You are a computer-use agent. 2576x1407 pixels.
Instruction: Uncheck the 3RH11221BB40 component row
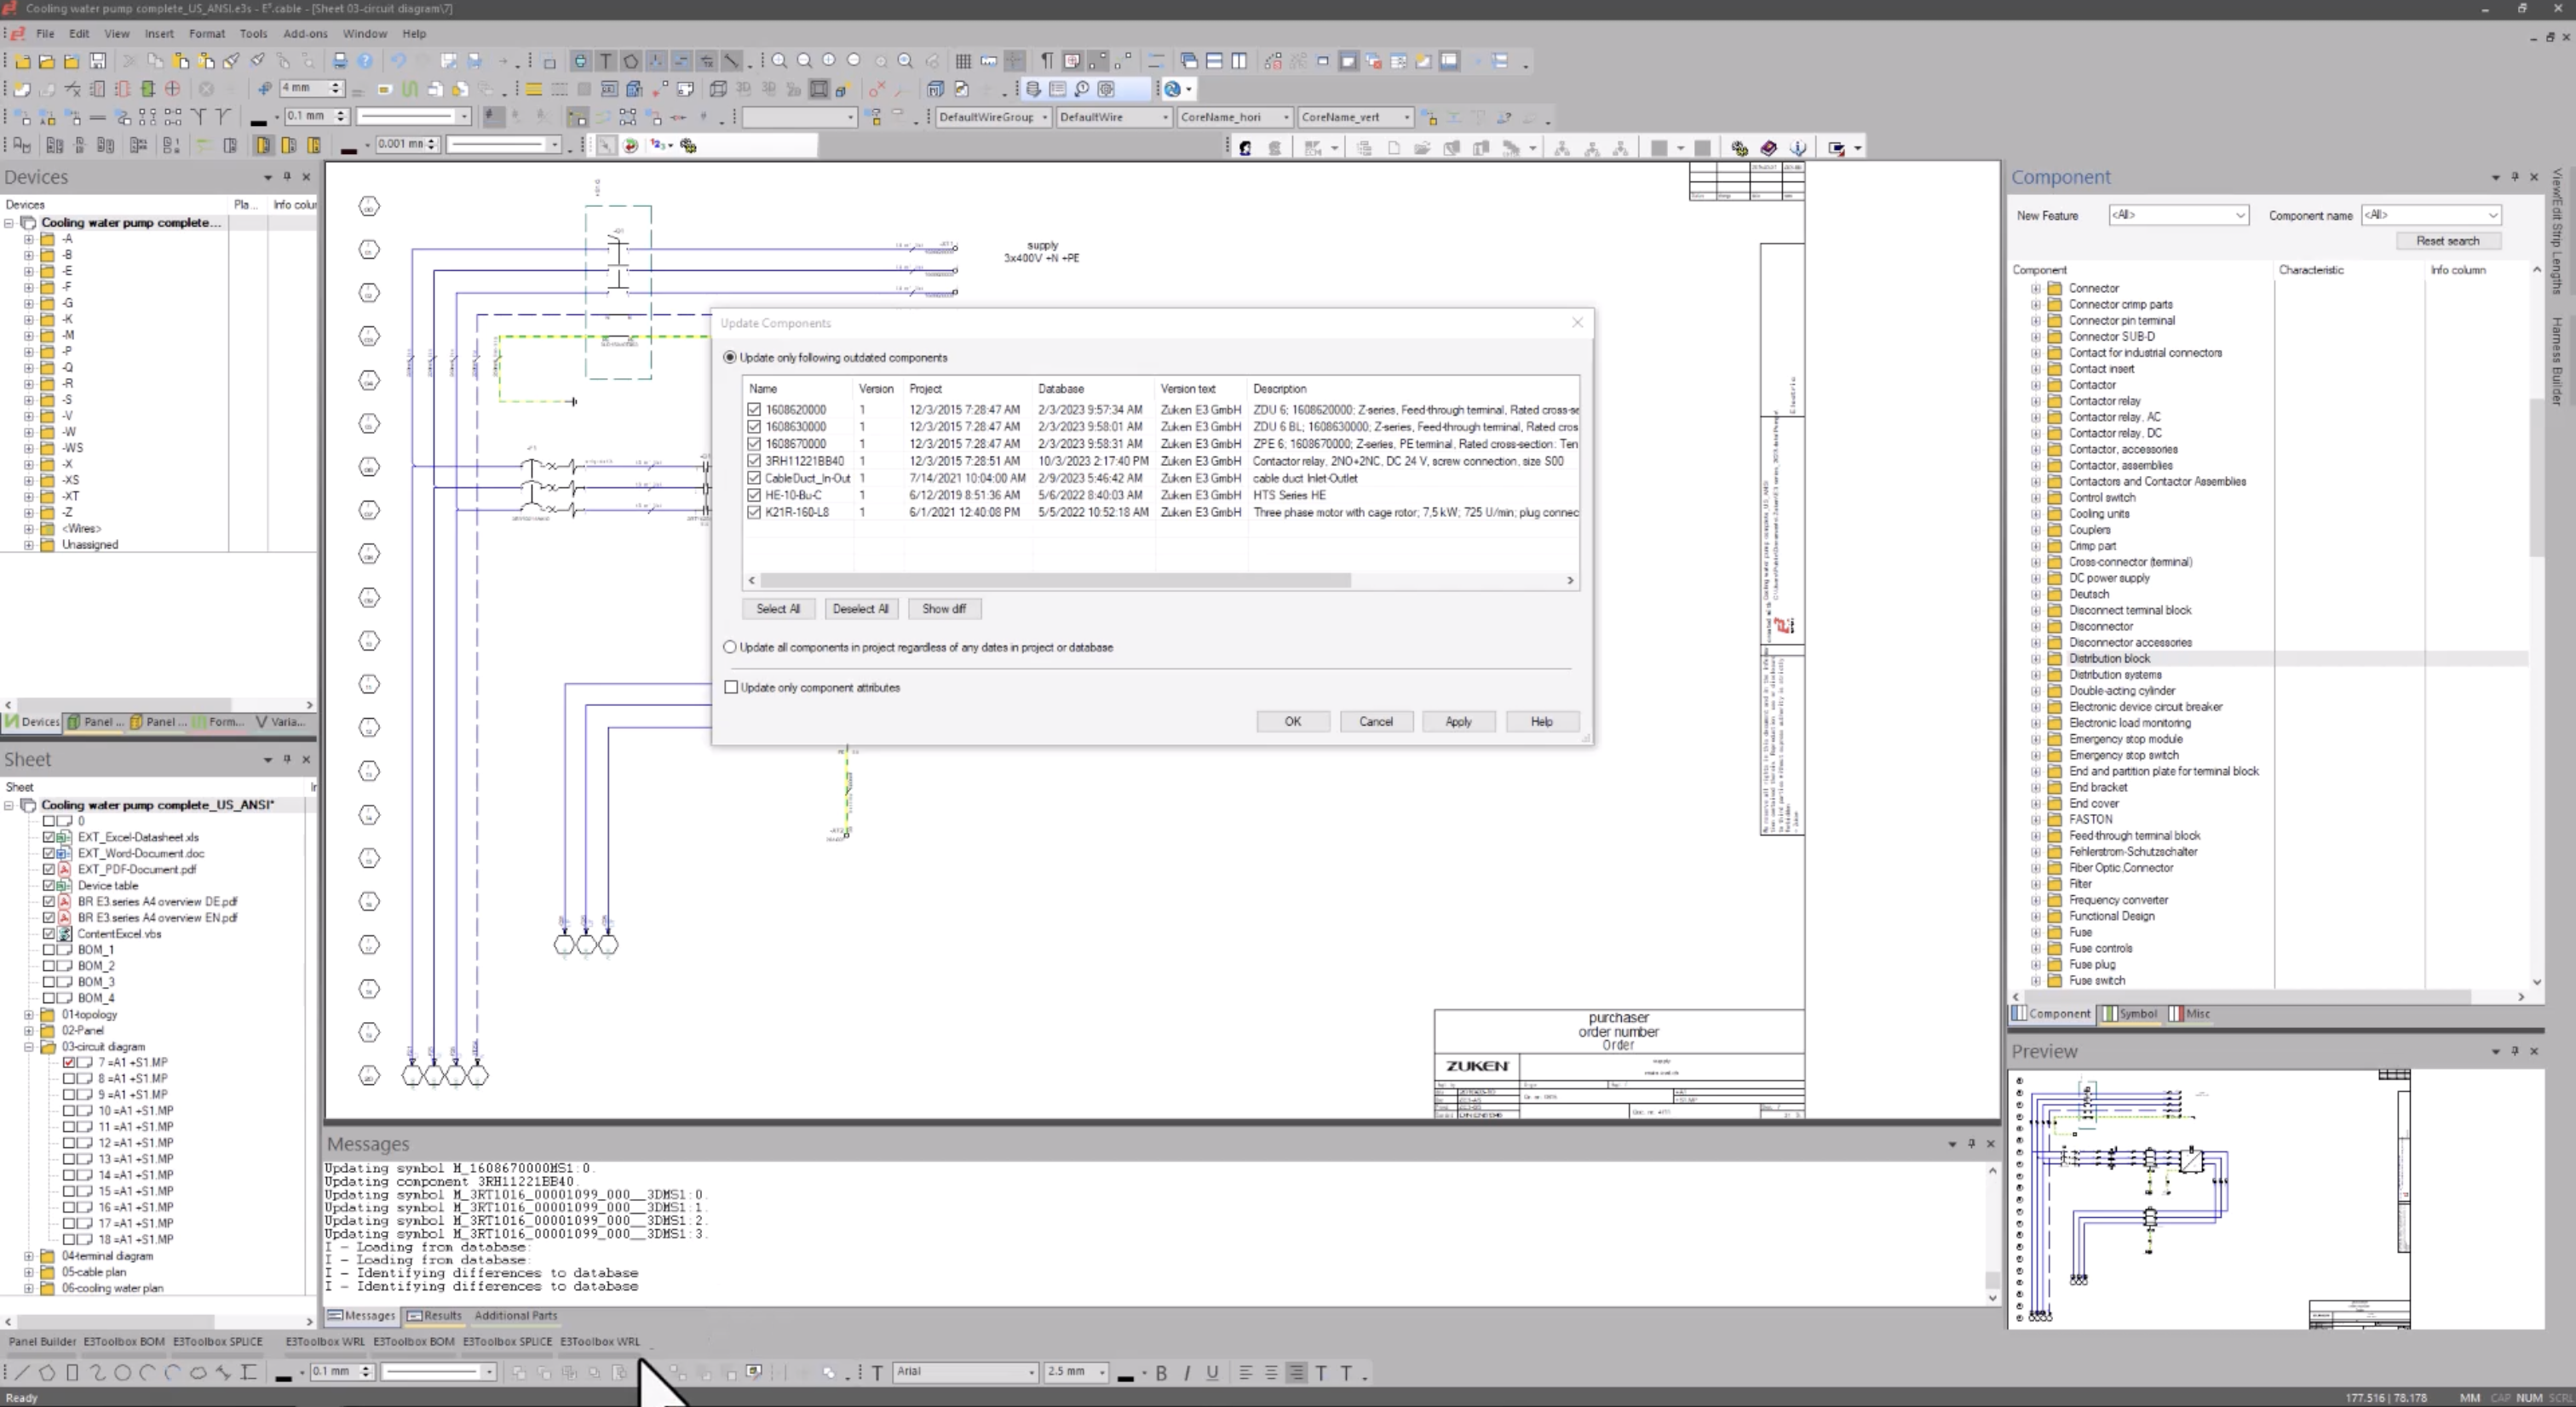point(754,461)
